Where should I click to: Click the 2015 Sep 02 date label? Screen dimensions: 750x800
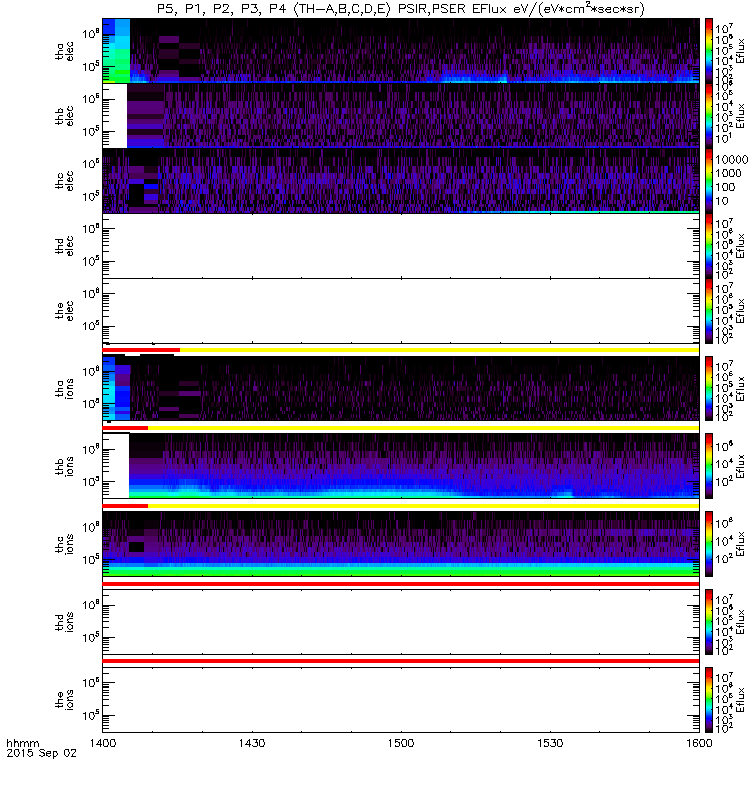point(41,753)
